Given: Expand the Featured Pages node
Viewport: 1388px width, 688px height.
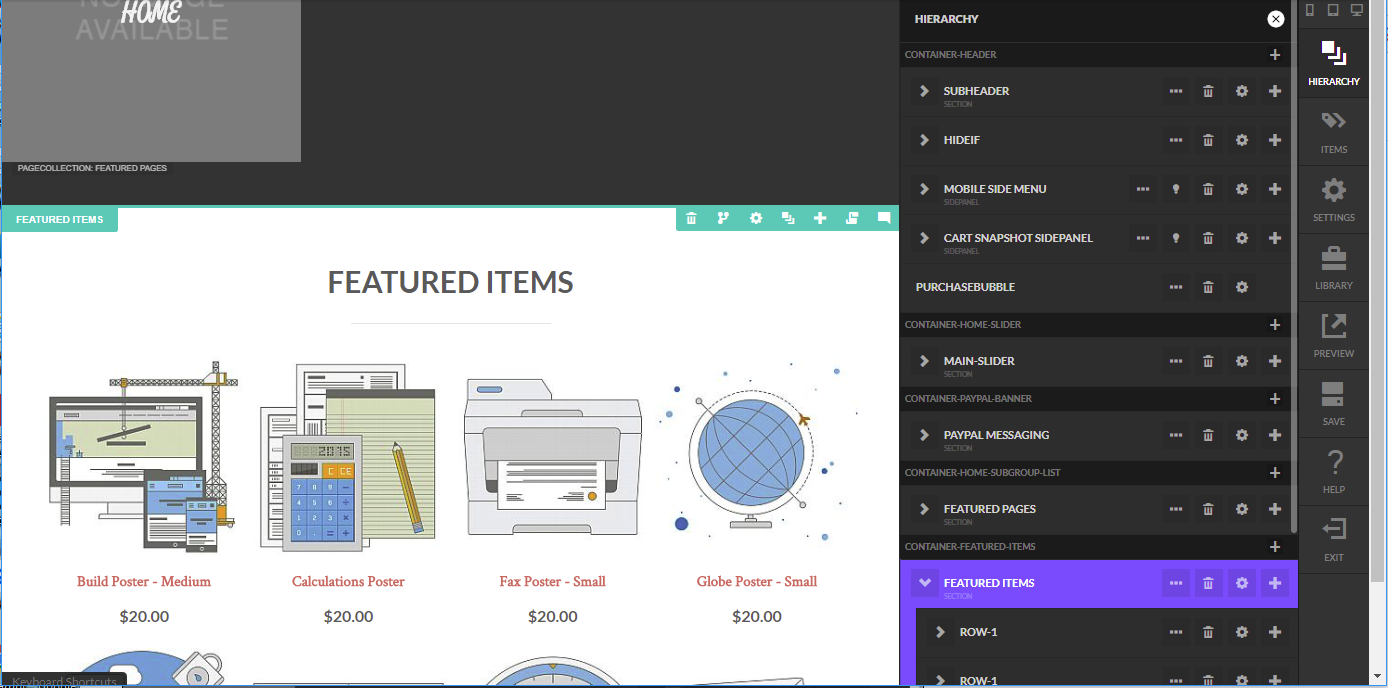Looking at the screenshot, I should coord(925,509).
